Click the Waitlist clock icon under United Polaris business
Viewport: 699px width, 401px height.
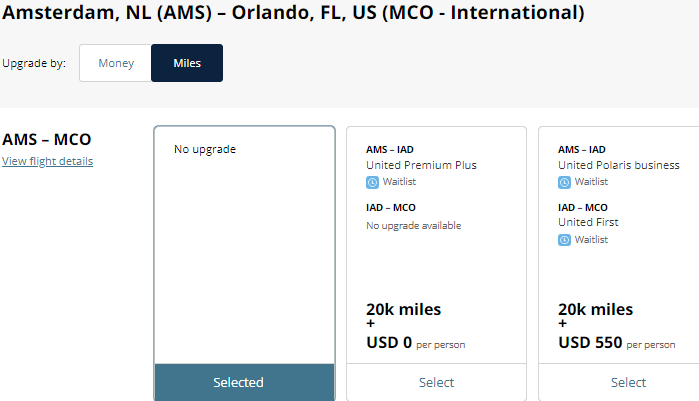565,182
